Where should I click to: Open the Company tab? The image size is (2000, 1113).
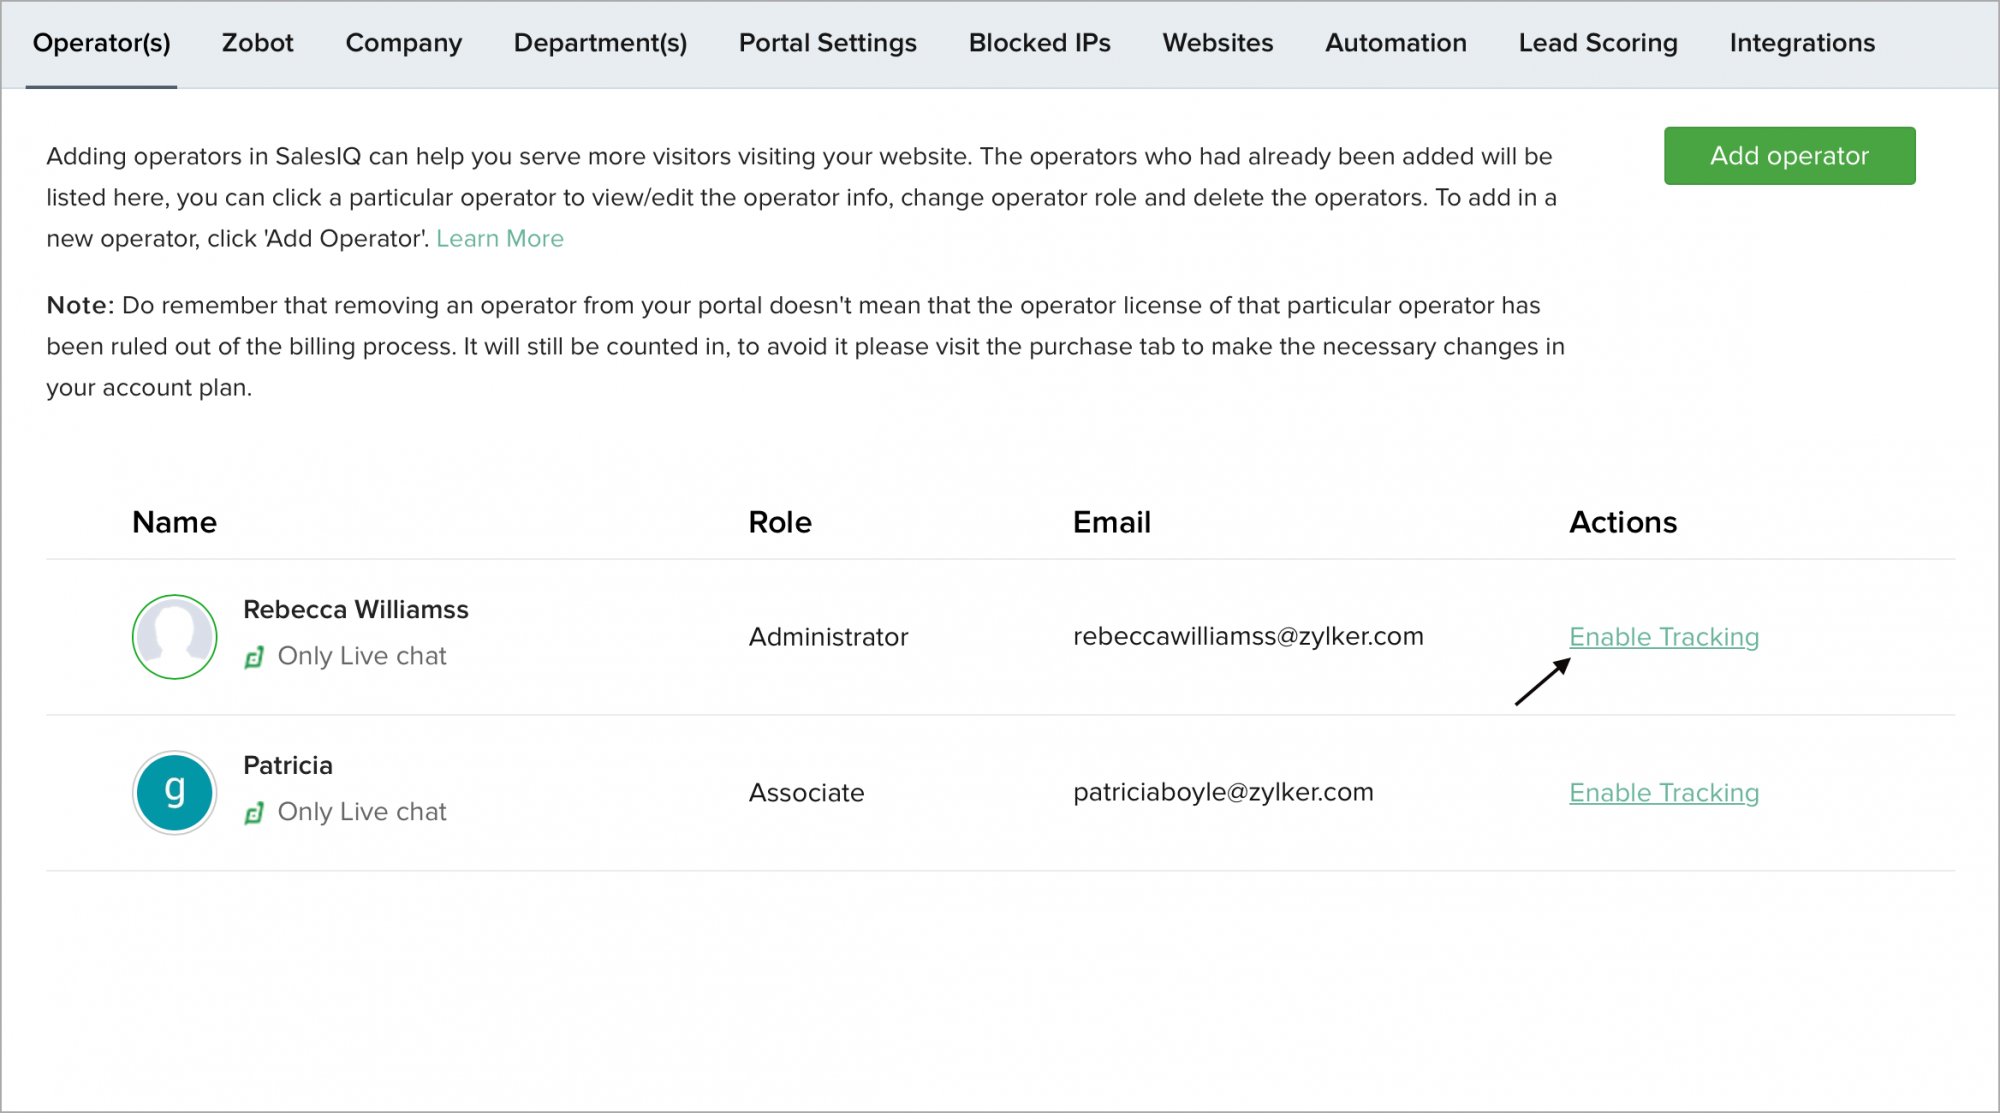pyautogui.click(x=404, y=43)
